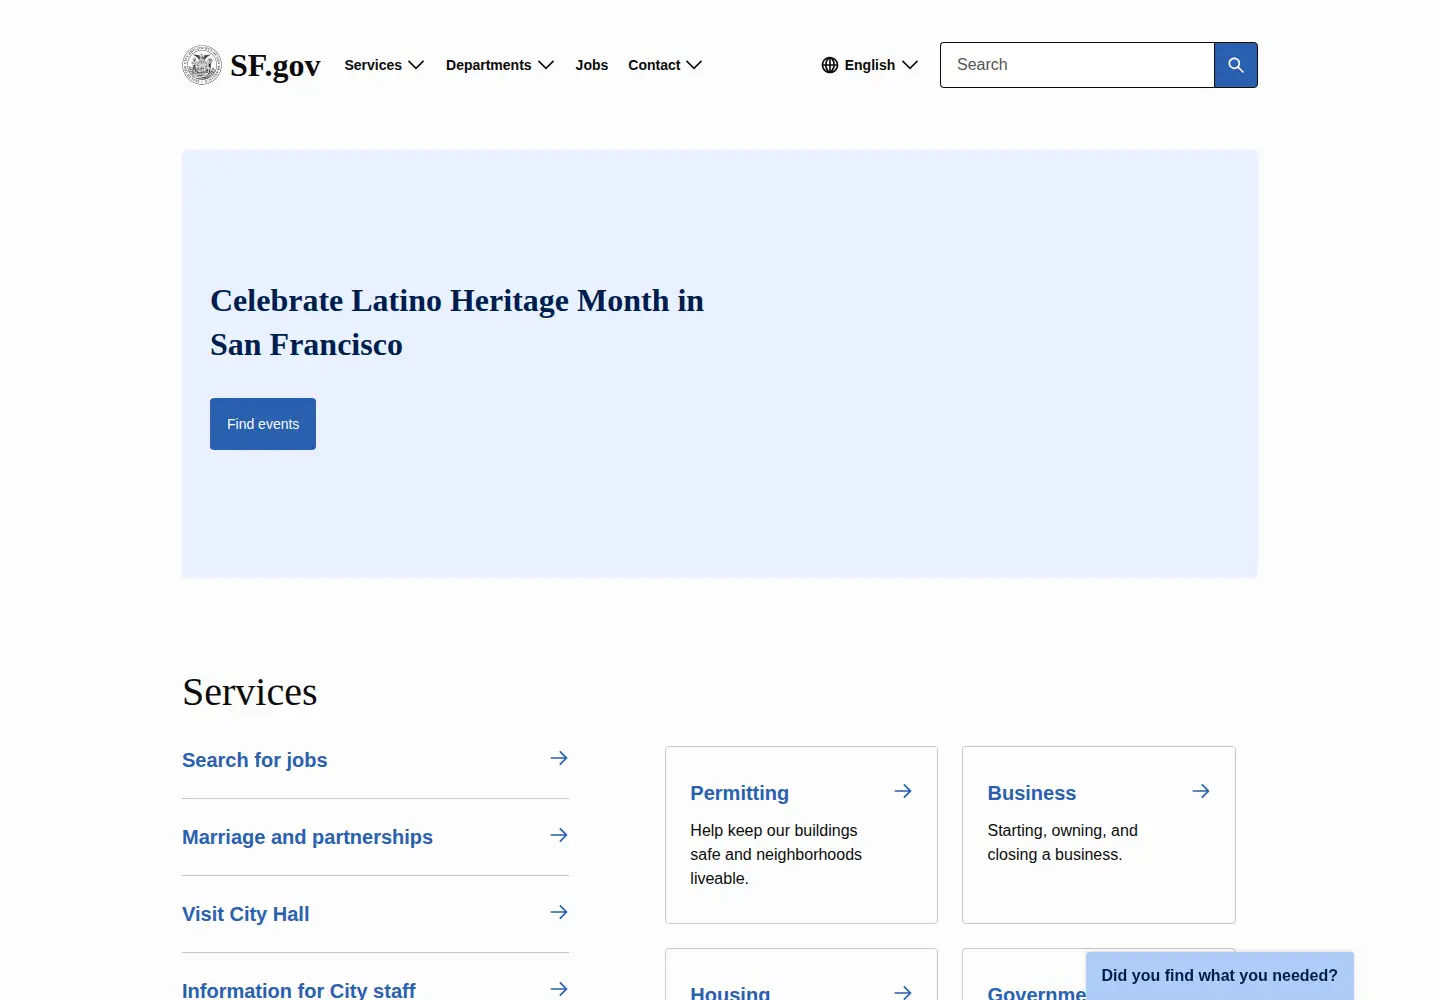
Task: Click the 'Help keep our buildings safe' description
Action: click(x=776, y=854)
